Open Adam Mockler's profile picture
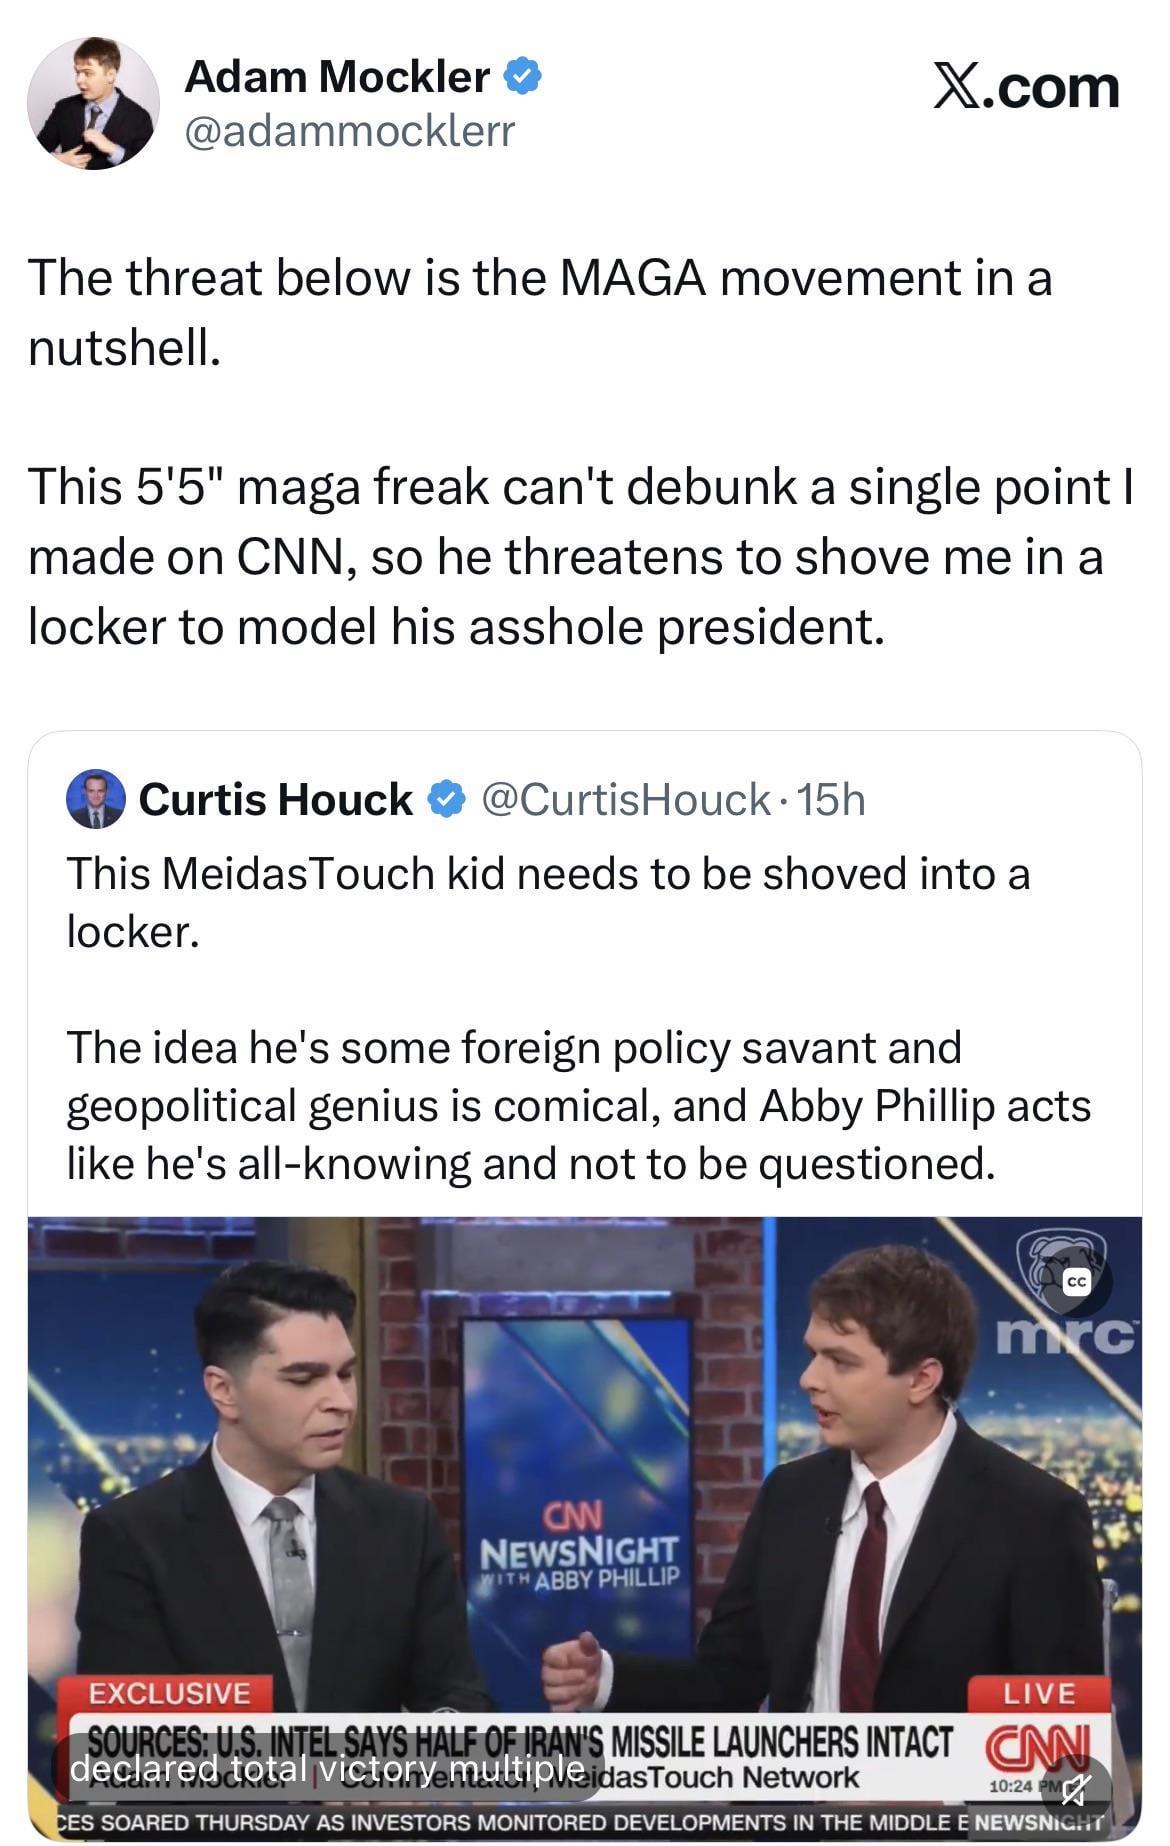Image resolution: width=1170 pixels, height=1846 pixels. (x=92, y=104)
